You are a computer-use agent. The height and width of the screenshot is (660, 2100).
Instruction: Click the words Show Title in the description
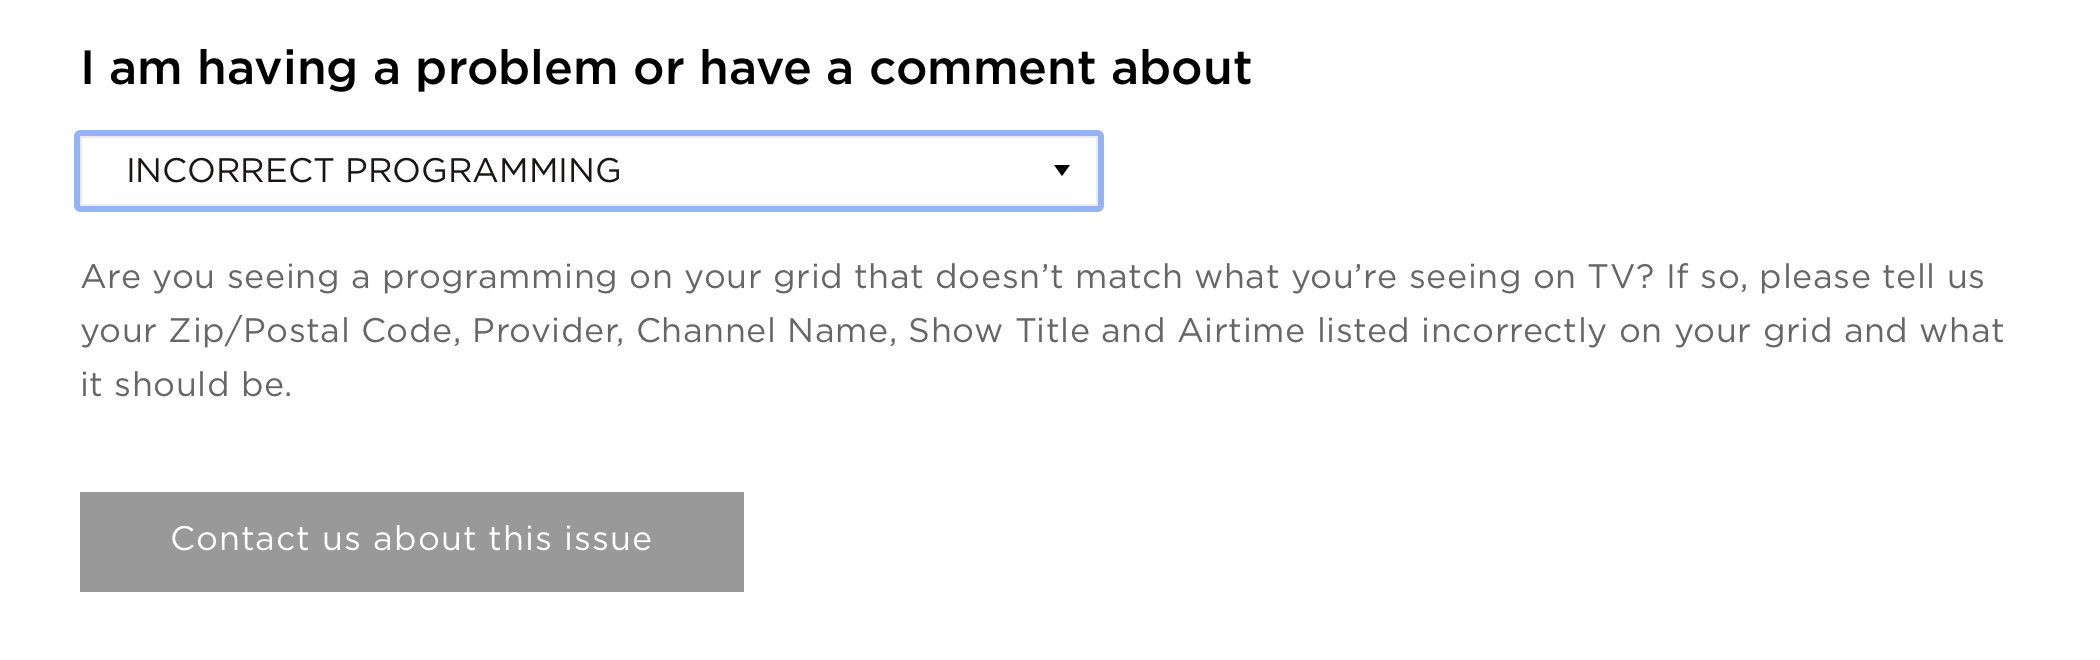coord(998,331)
